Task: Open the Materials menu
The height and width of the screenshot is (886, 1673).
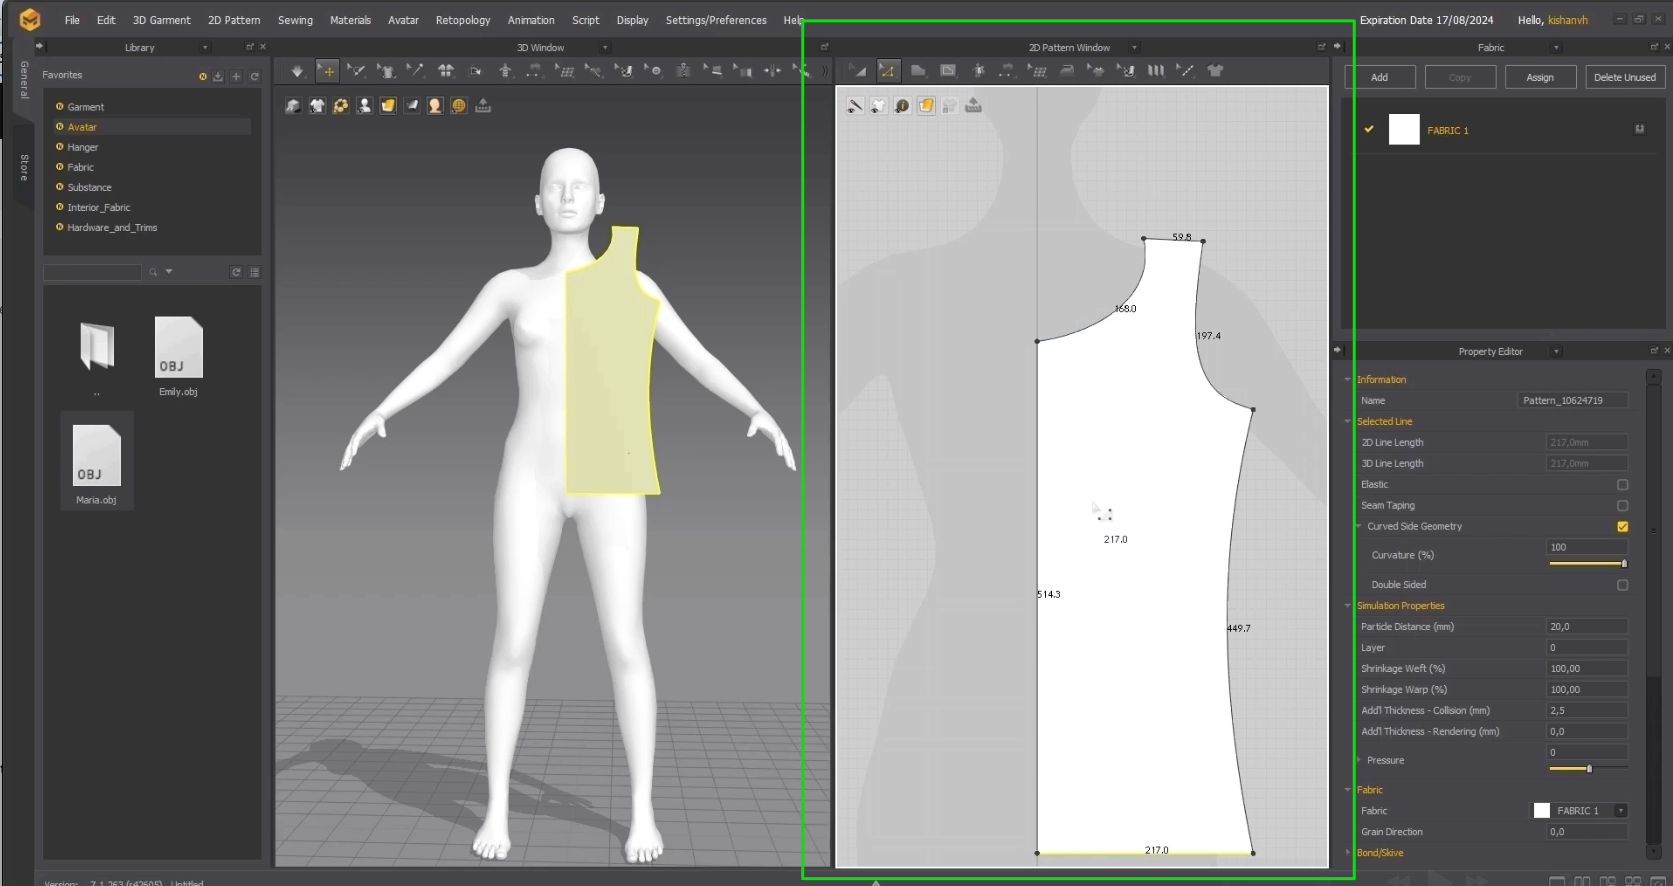Action: pos(350,20)
